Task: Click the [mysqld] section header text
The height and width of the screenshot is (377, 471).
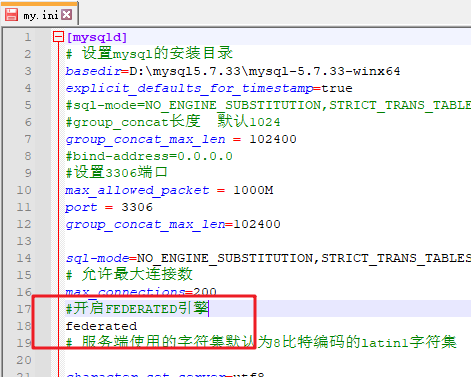Action: pos(97,37)
